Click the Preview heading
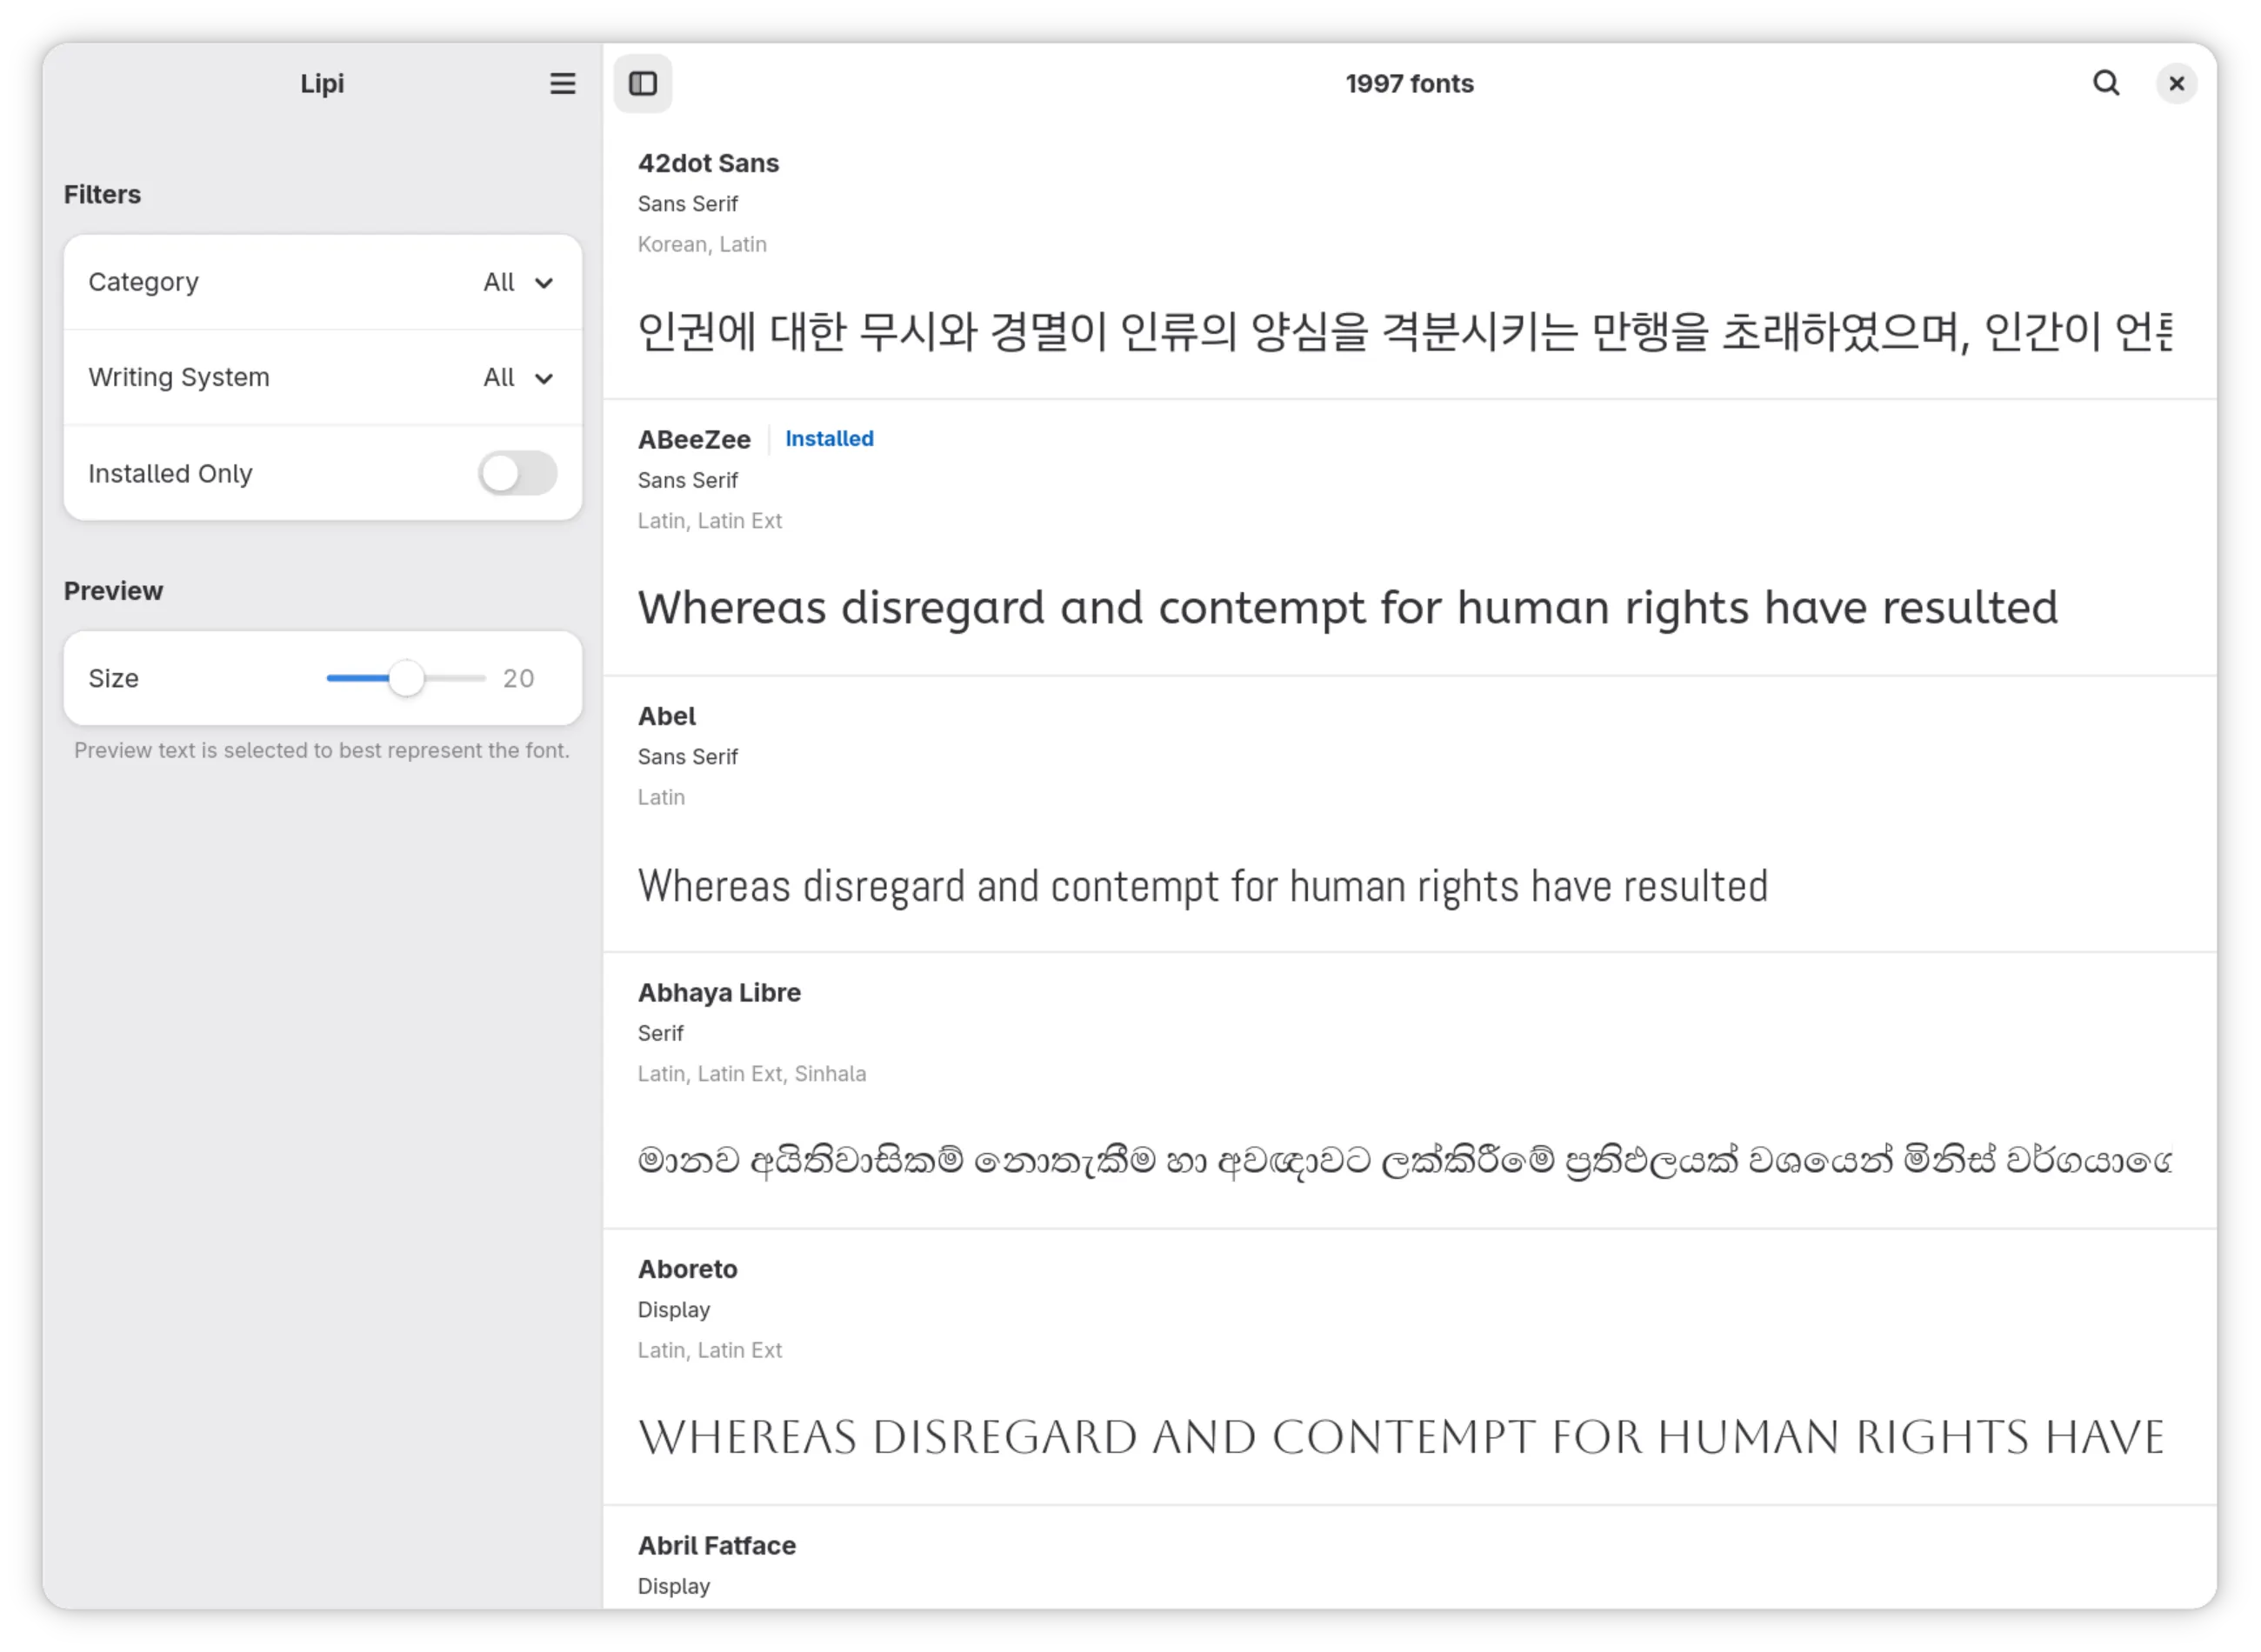 (x=113, y=592)
